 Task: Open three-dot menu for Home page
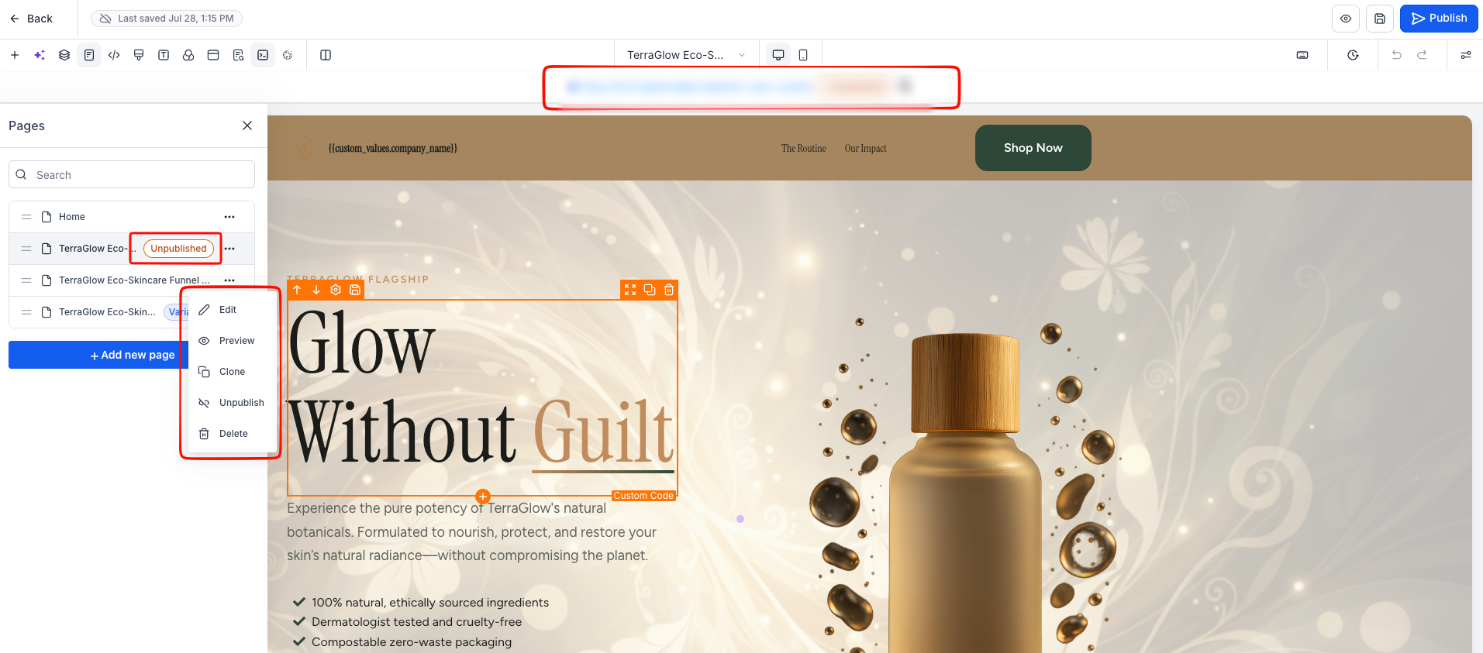coord(229,217)
